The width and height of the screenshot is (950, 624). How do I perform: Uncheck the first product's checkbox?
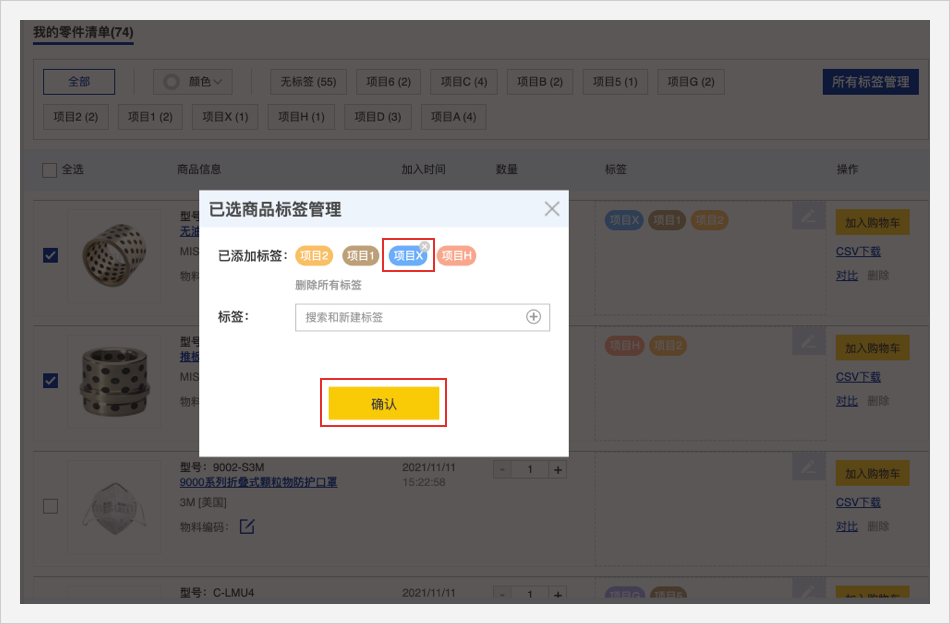coord(50,255)
